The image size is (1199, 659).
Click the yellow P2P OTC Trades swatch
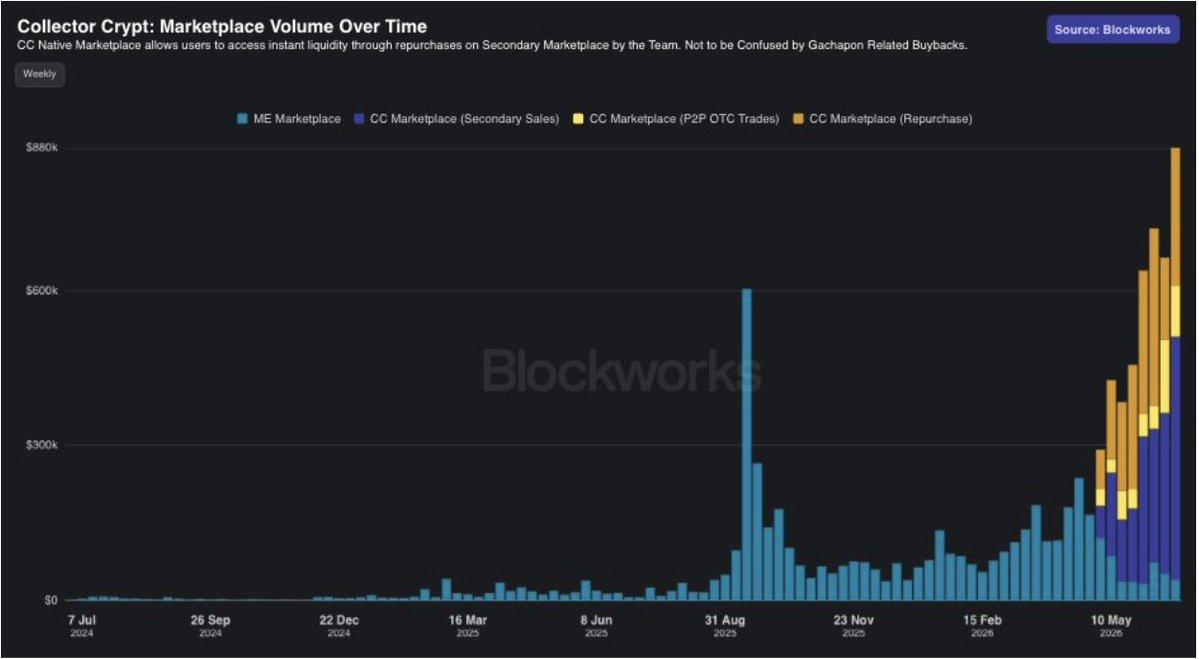(x=578, y=119)
